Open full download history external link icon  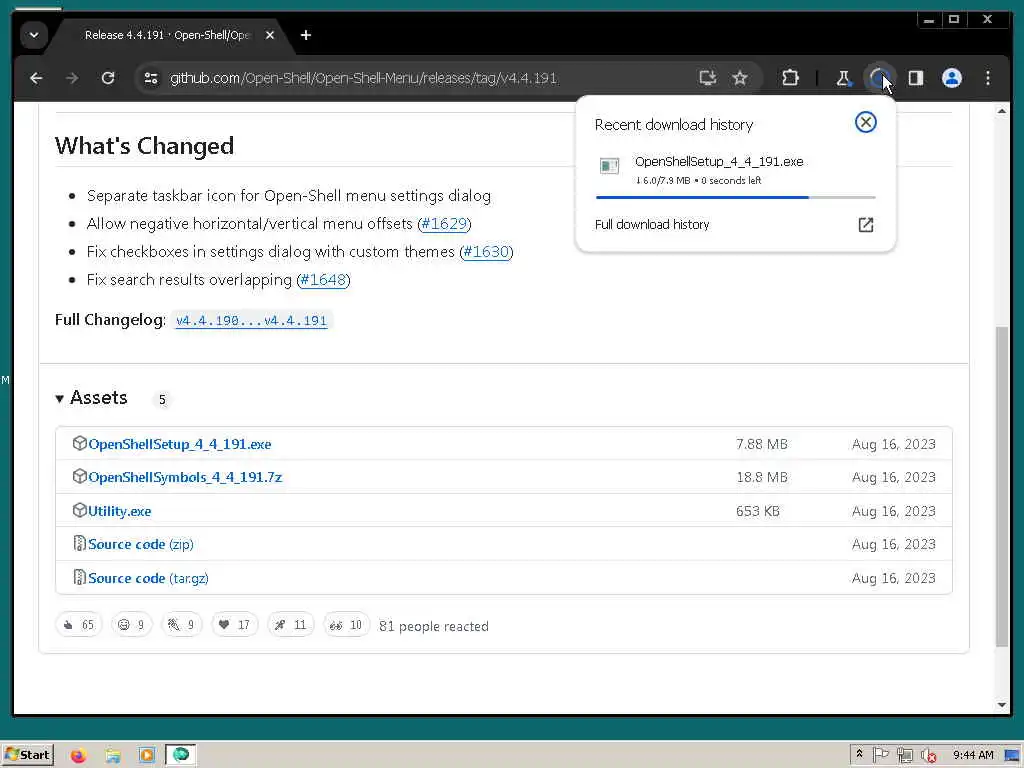point(865,225)
